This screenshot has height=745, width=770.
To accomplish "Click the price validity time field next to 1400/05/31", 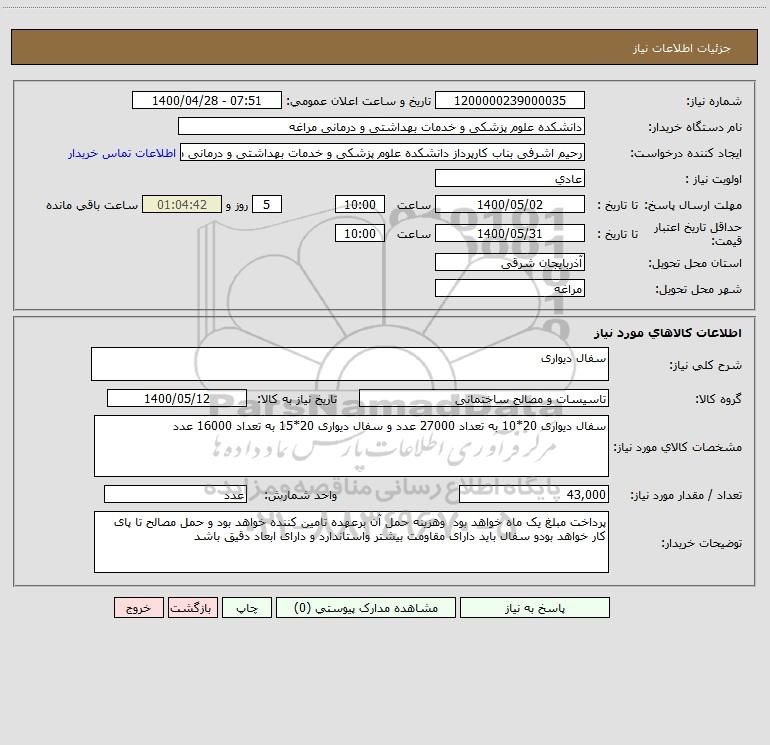I will pyautogui.click(x=359, y=233).
